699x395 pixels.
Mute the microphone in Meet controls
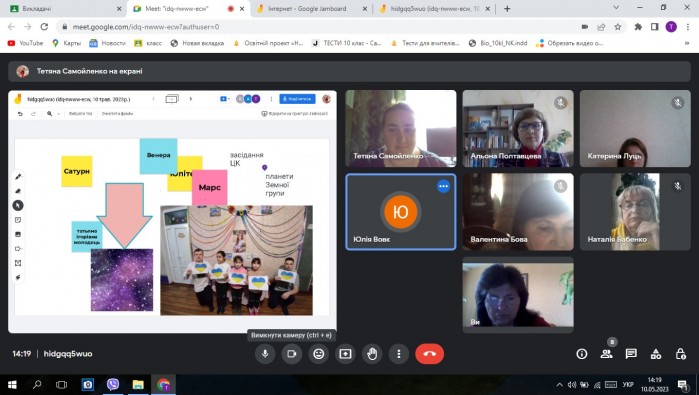tap(265, 354)
